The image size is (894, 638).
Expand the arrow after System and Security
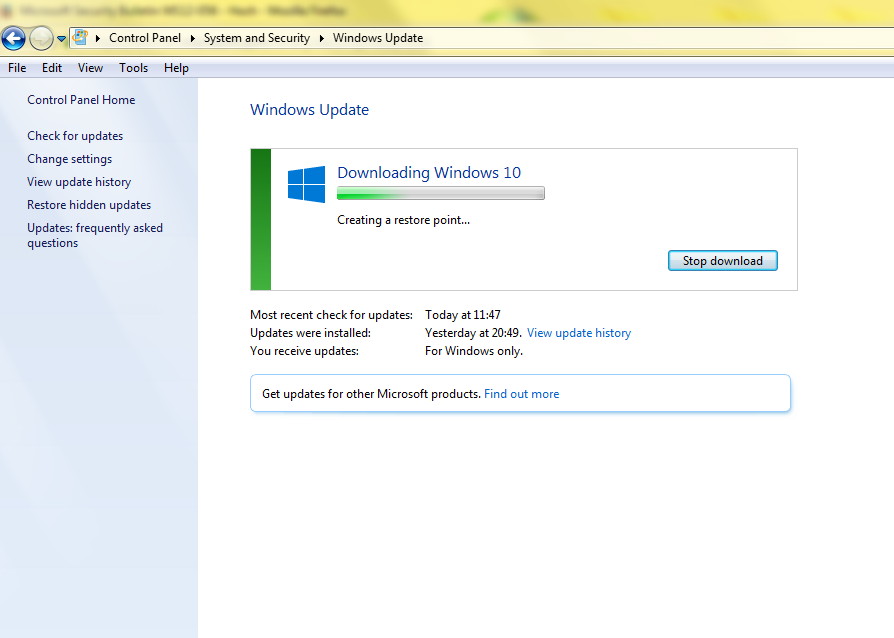click(322, 38)
